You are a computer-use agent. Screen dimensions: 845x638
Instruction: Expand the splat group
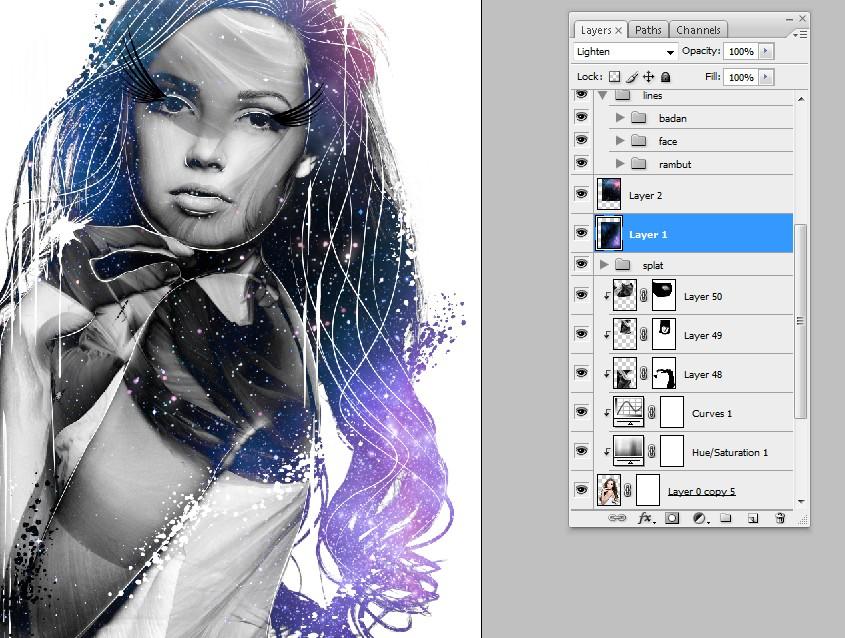click(x=604, y=264)
